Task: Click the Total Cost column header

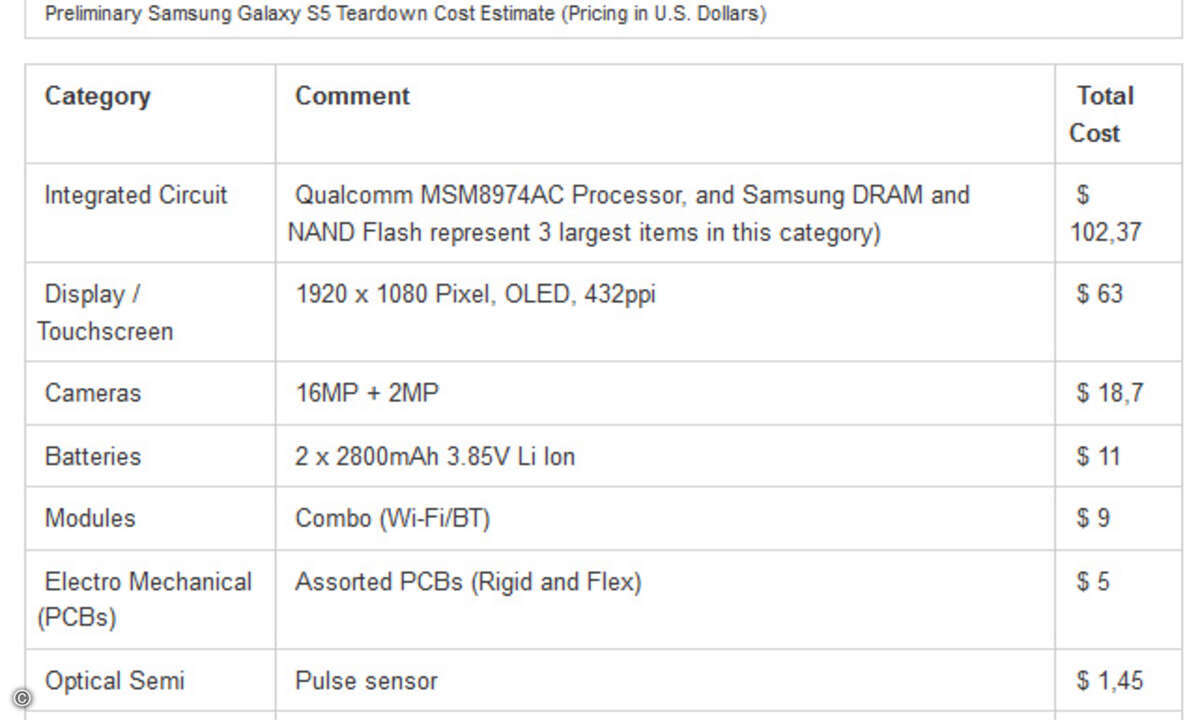Action: [1102, 114]
